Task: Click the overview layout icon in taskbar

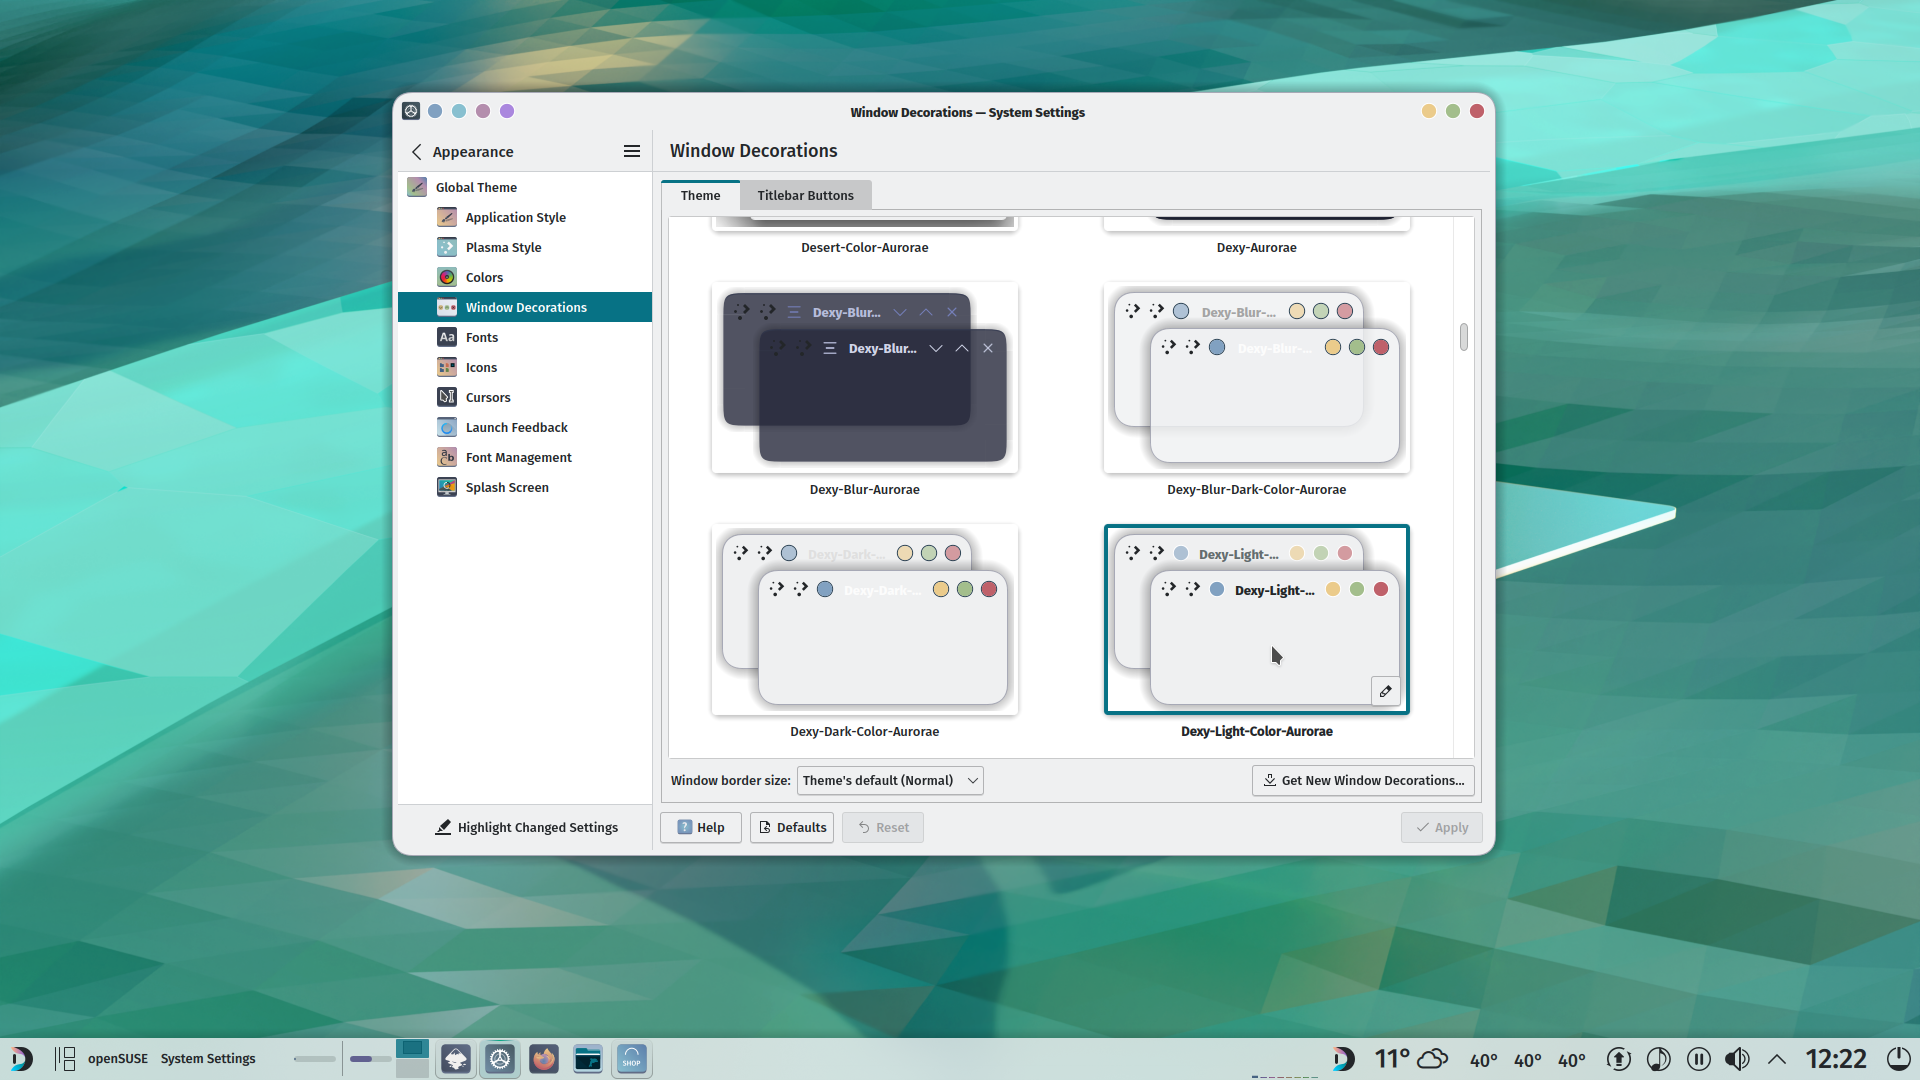Action: coord(65,1058)
